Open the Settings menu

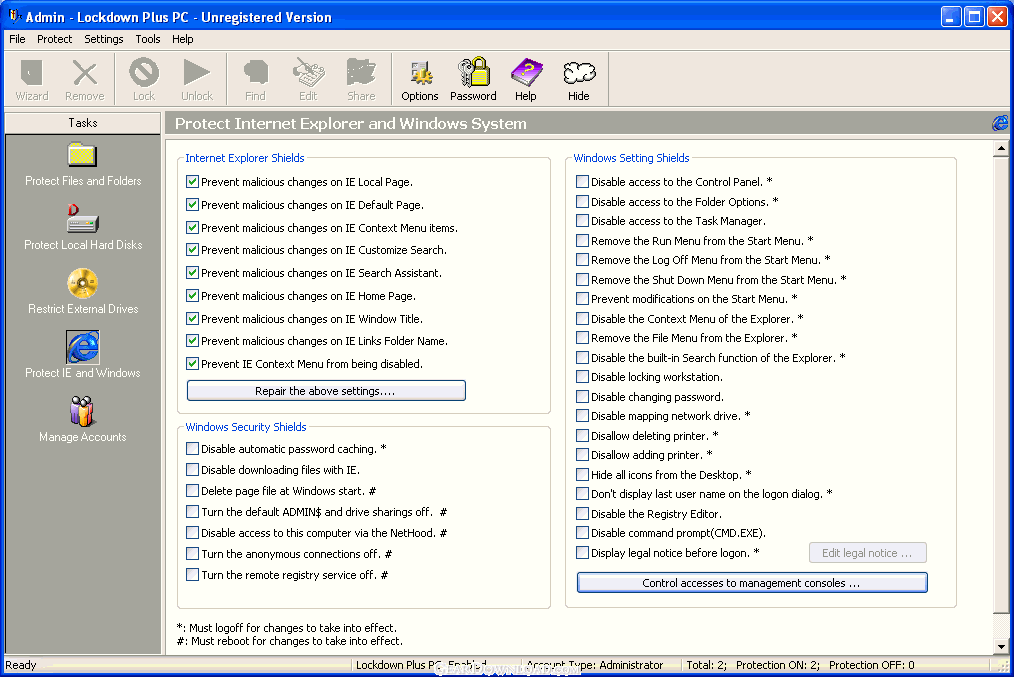[x=103, y=39]
